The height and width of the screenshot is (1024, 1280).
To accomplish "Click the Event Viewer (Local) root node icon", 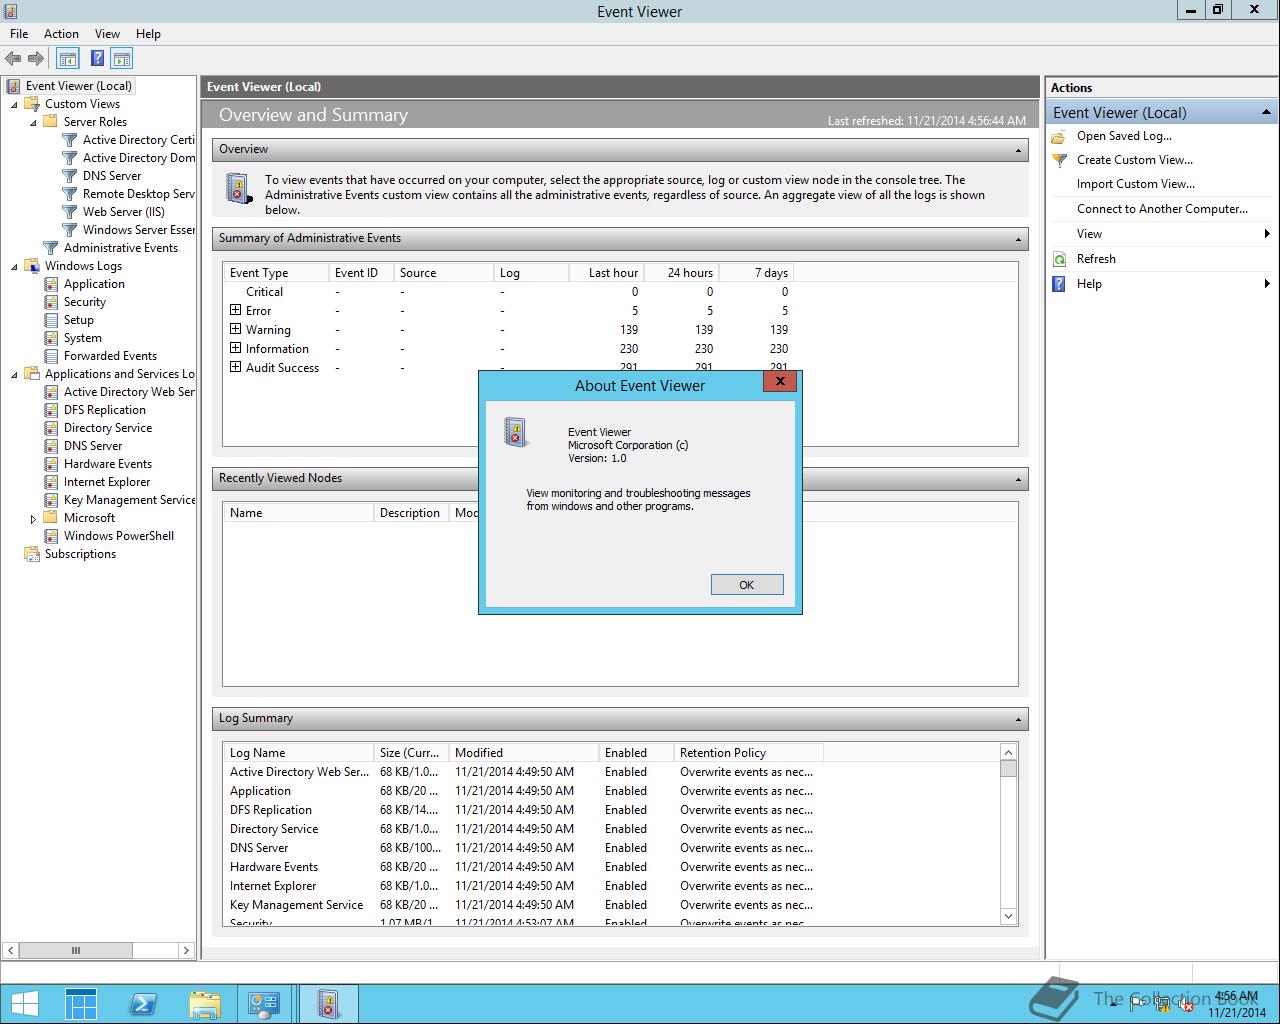I will [x=13, y=86].
